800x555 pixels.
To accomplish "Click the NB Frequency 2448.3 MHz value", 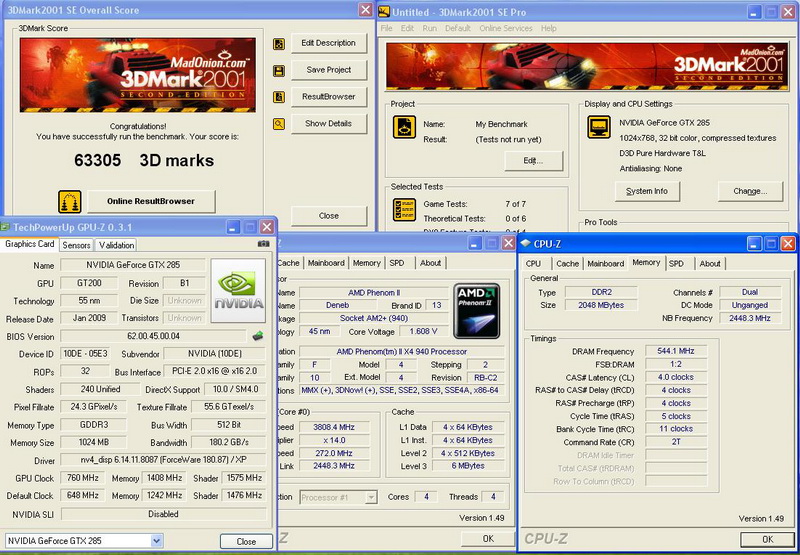I will [750, 318].
